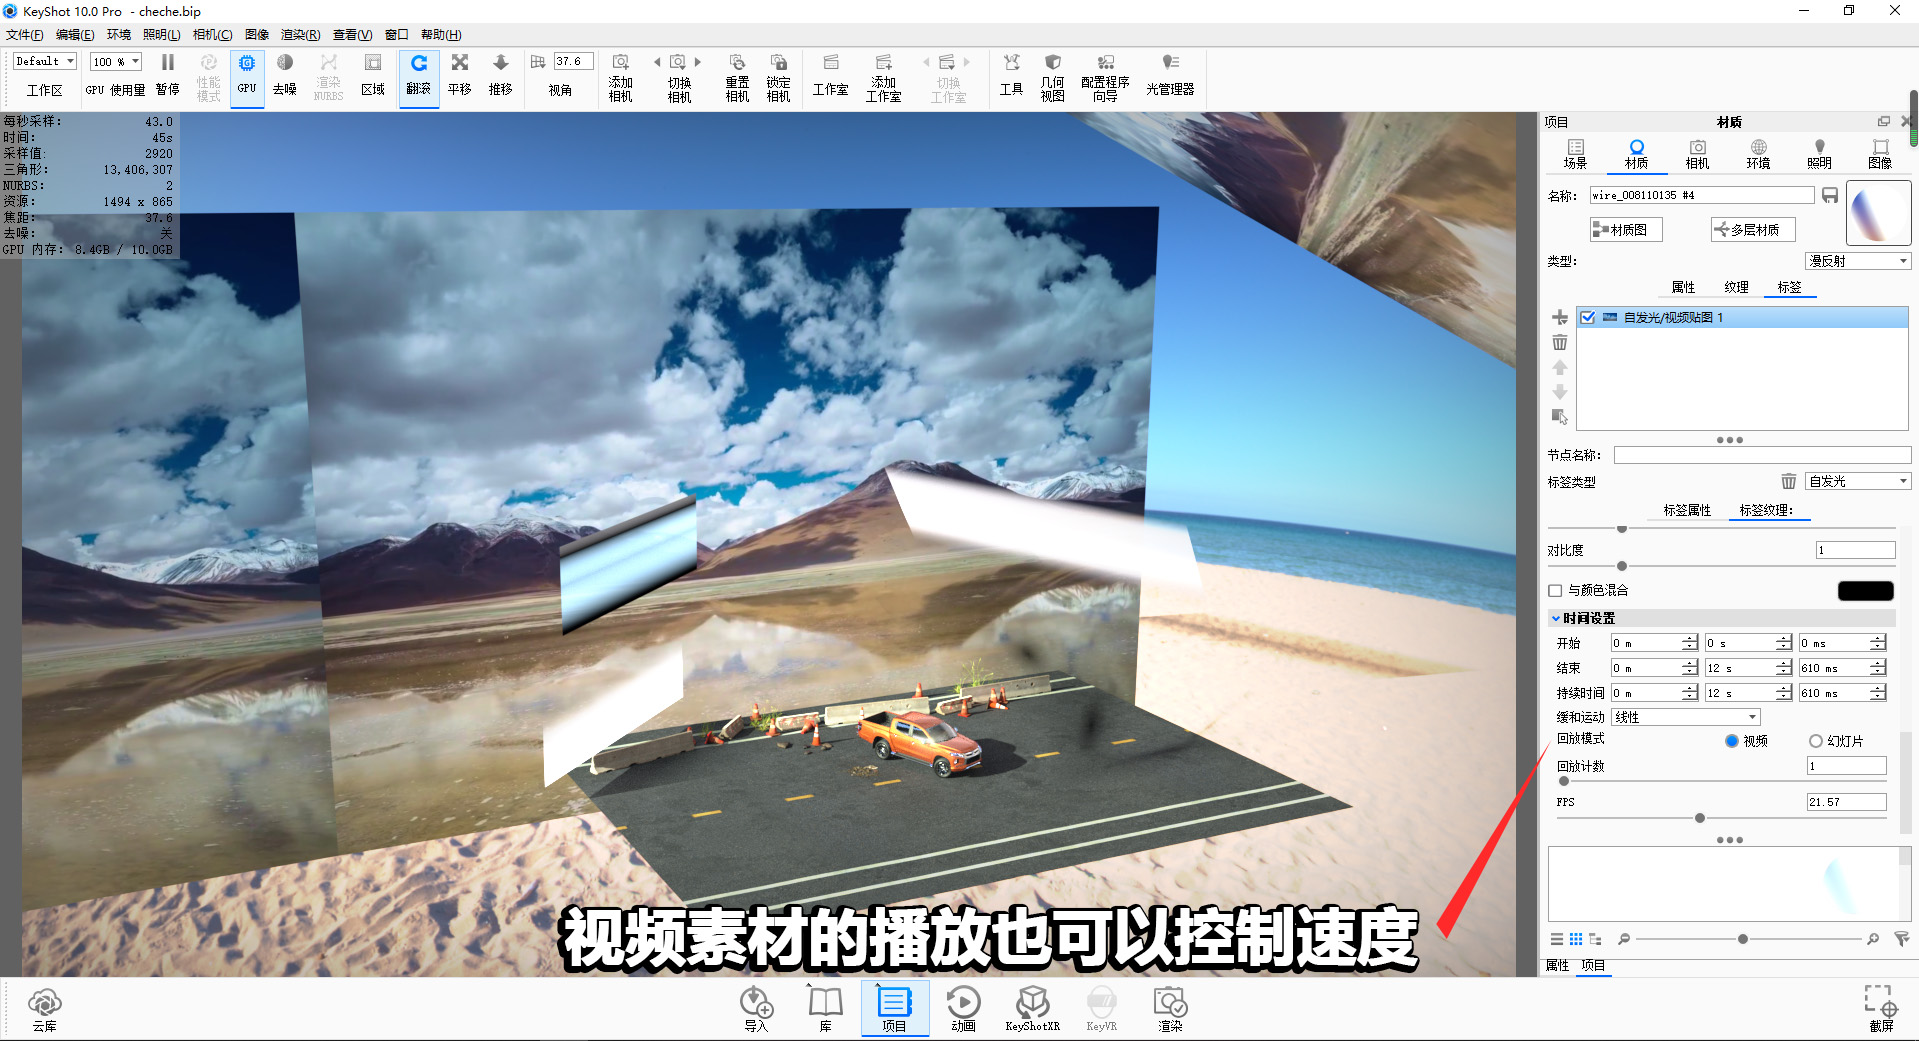This screenshot has width=1919, height=1041.
Task: Click inside the 回放计数 input field
Action: pyautogui.click(x=1845, y=765)
